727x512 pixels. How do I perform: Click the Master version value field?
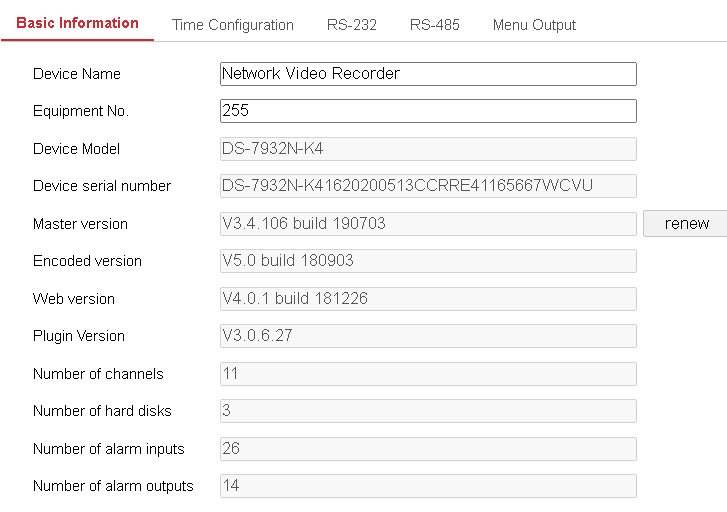427,224
